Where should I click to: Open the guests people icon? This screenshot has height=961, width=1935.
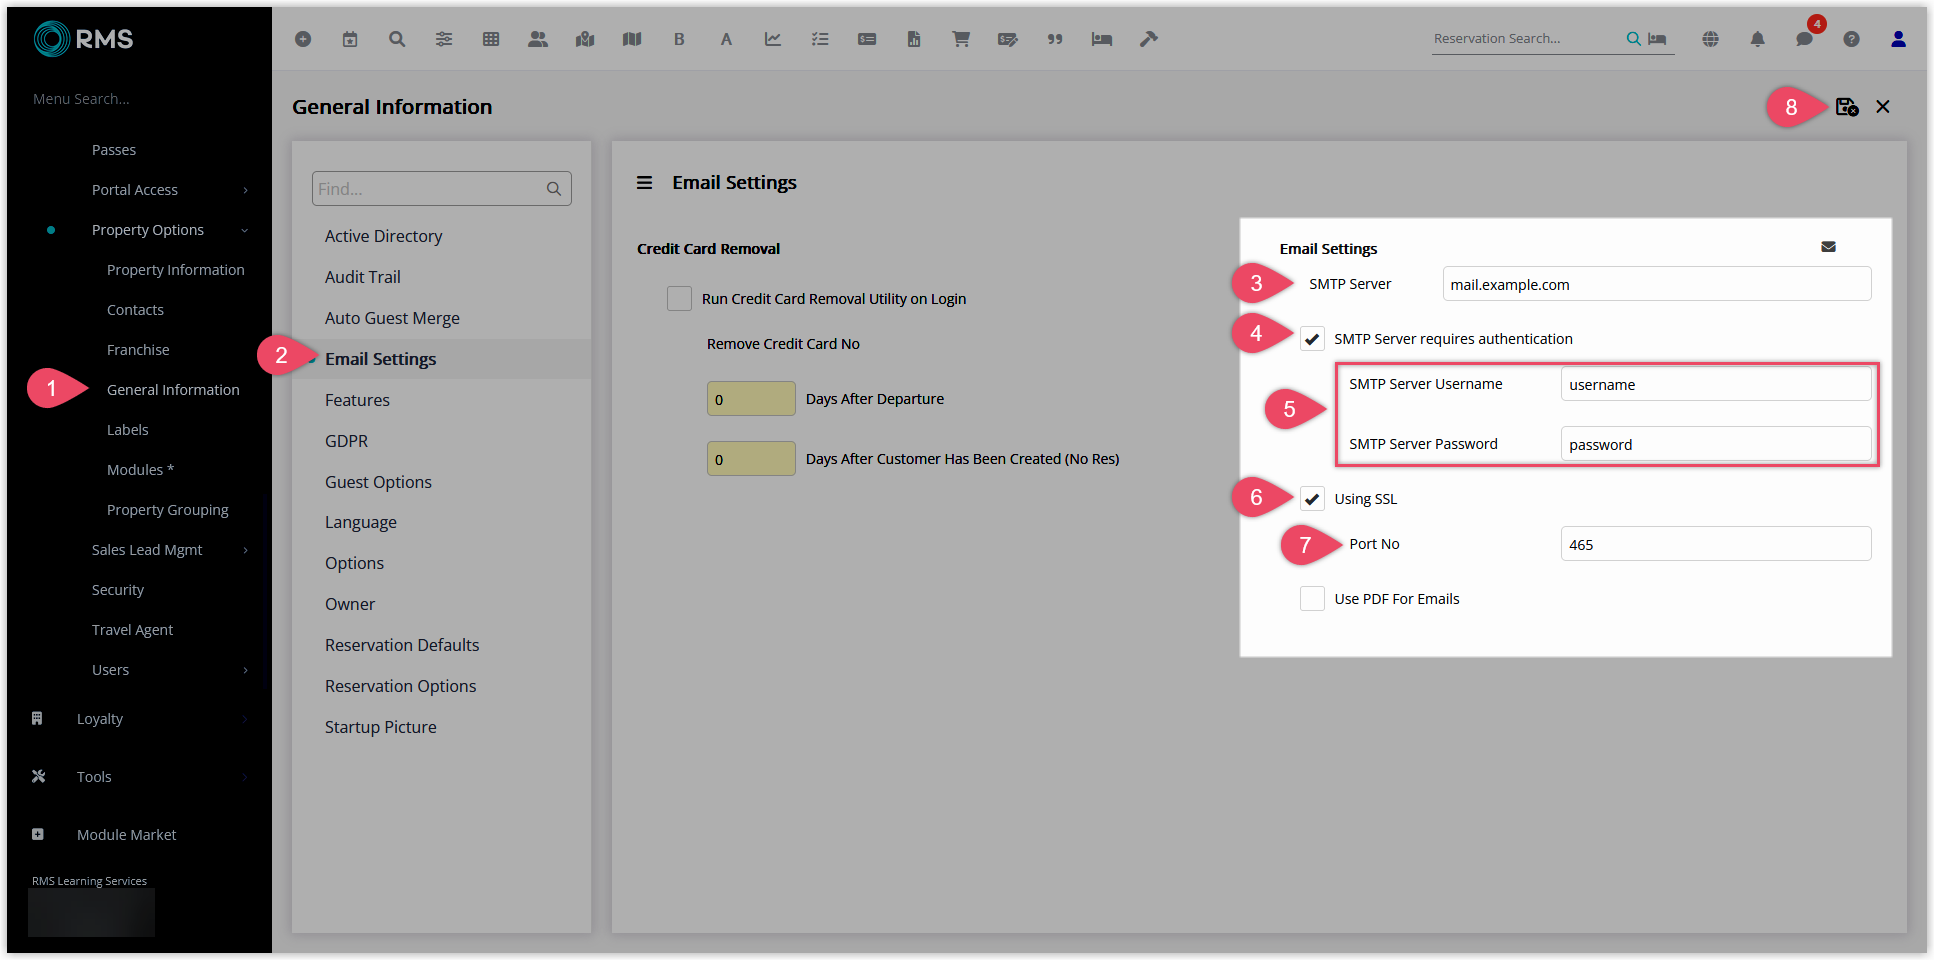point(538,39)
